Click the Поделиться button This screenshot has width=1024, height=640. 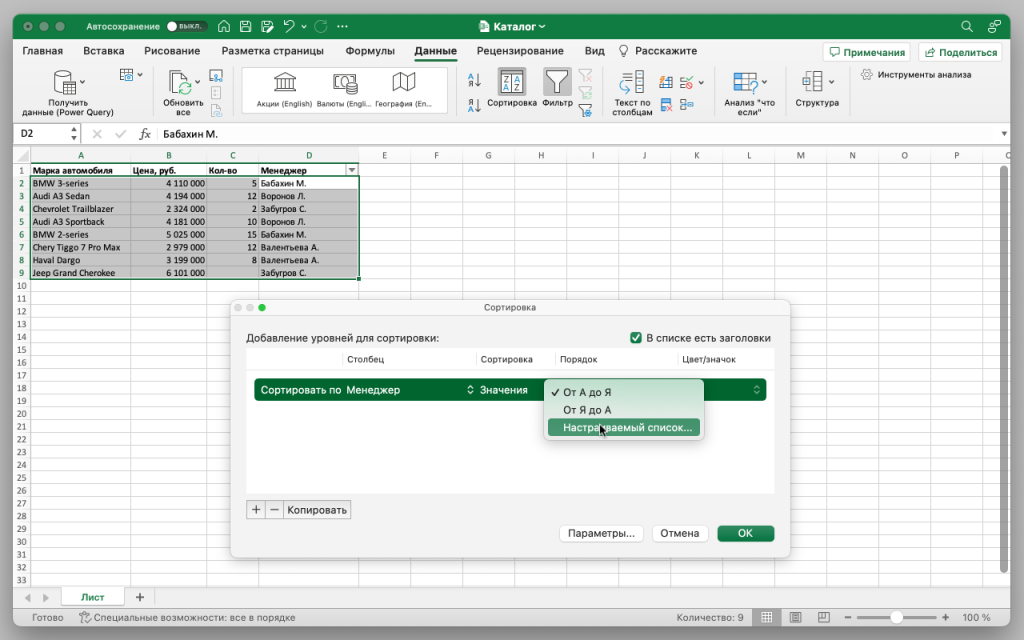tap(961, 52)
